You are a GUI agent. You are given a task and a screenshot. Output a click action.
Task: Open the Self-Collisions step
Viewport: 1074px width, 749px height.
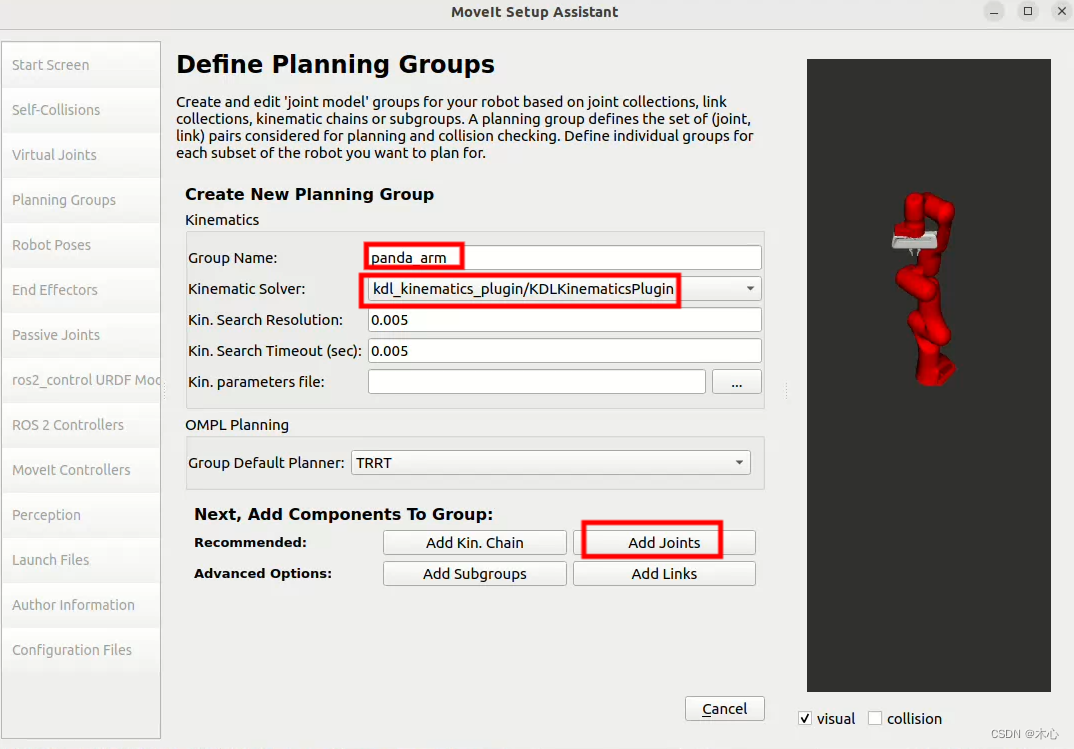tap(81, 110)
